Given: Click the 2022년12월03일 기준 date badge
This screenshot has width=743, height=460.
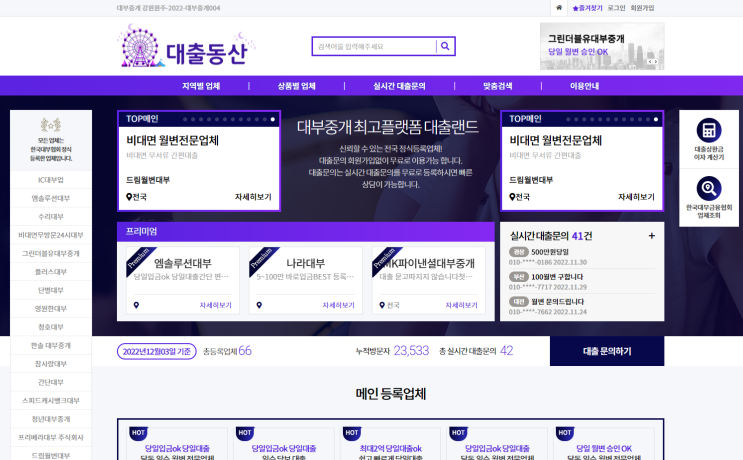Looking at the screenshot, I should (x=157, y=351).
